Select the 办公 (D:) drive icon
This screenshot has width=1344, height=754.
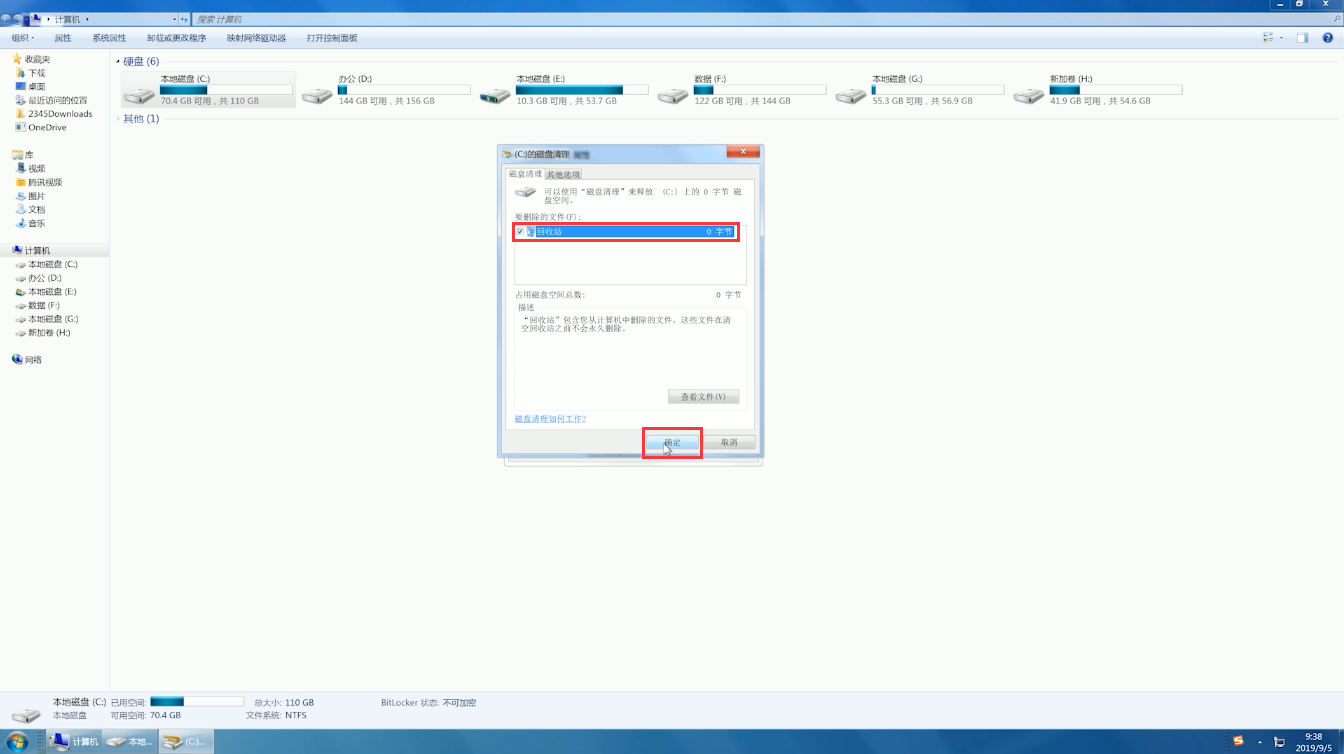click(x=317, y=95)
